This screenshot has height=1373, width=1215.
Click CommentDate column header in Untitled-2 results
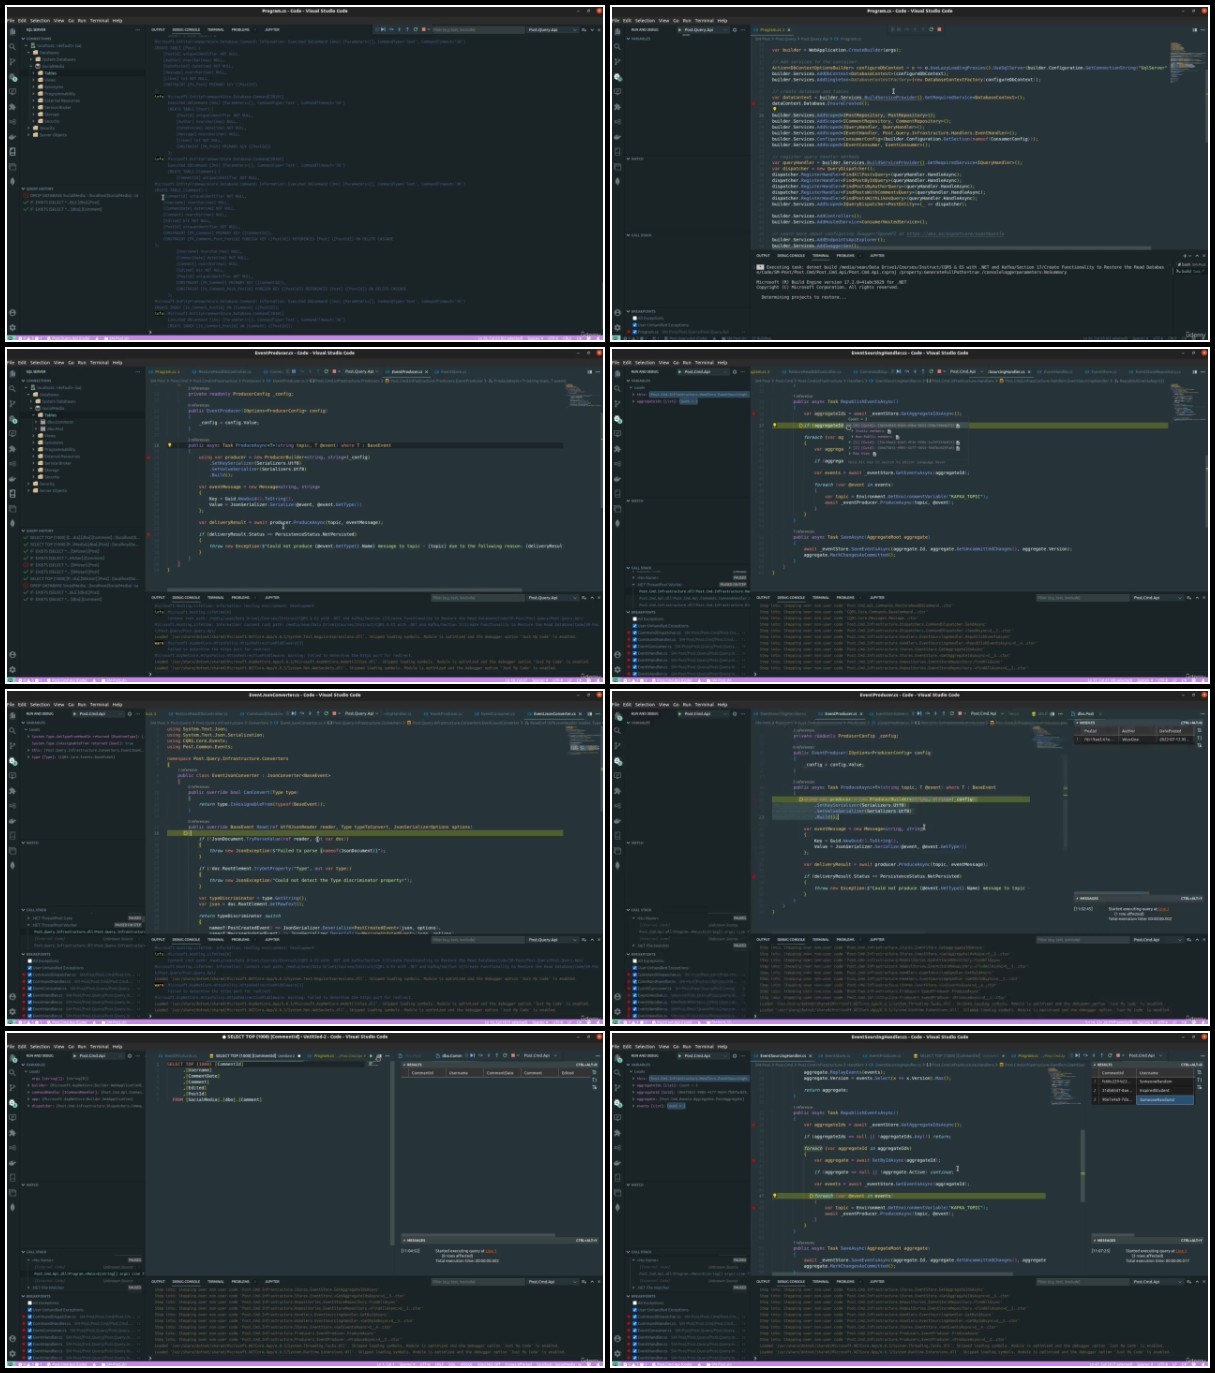[x=500, y=1073]
